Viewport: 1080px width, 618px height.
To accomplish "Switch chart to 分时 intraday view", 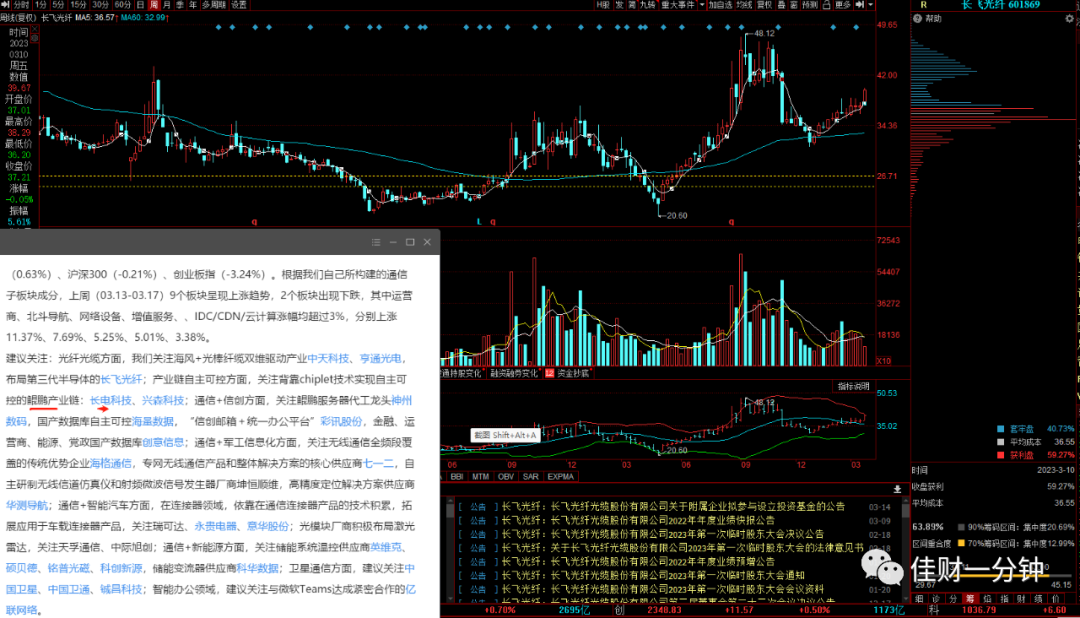I will [21, 4].
